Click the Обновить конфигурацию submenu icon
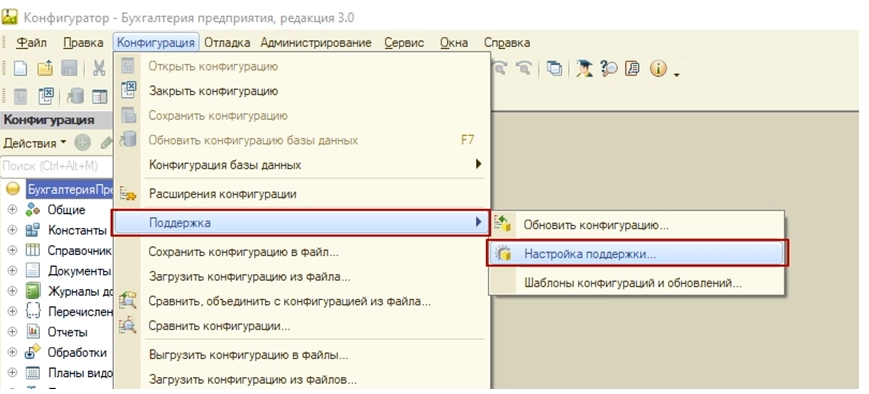The width and height of the screenshot is (869, 394). pyautogui.click(x=502, y=224)
